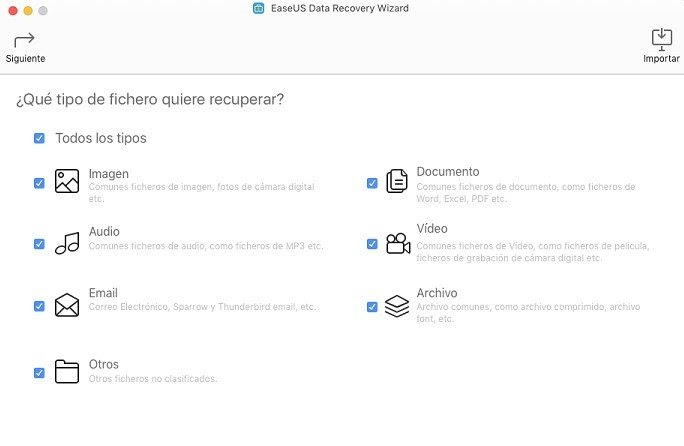
Task: Click the Siguiente arrow icon
Action: point(24,40)
